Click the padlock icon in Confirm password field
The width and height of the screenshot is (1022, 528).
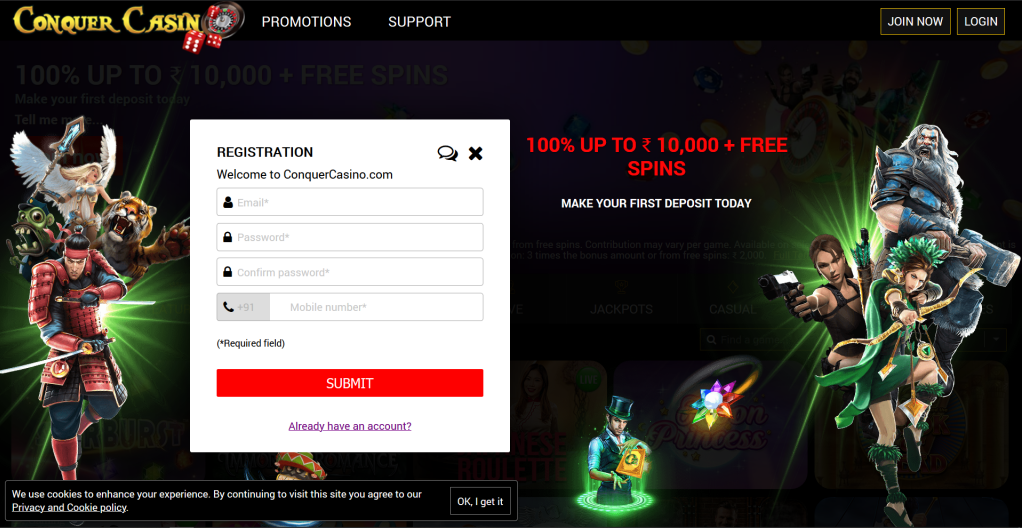[227, 272]
